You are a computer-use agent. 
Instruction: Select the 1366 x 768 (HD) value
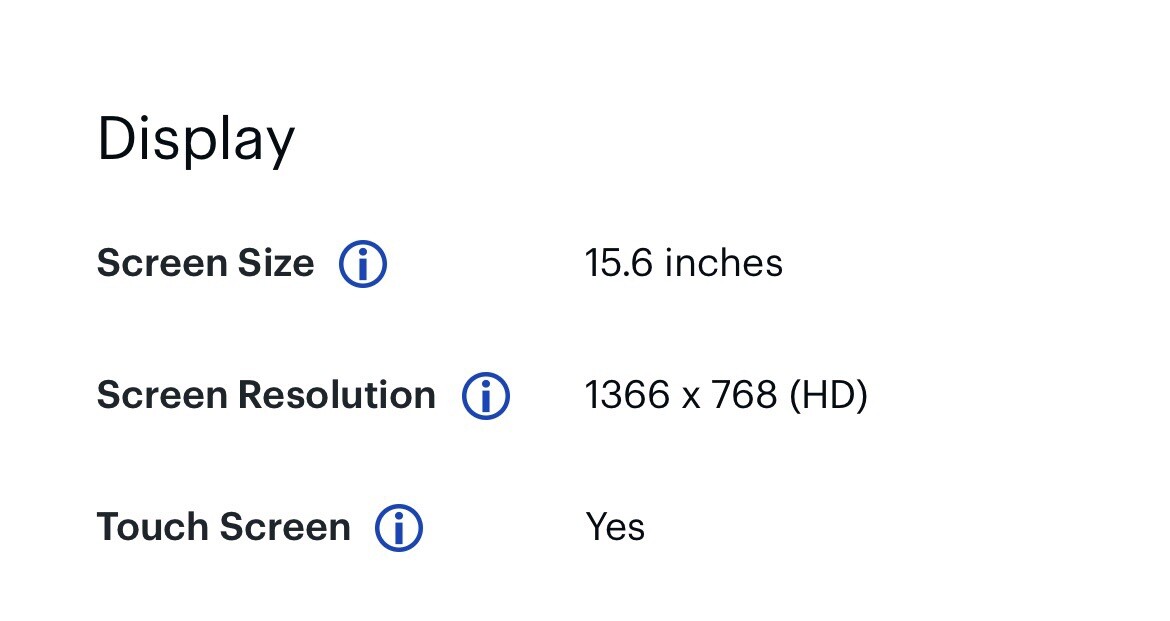(726, 395)
